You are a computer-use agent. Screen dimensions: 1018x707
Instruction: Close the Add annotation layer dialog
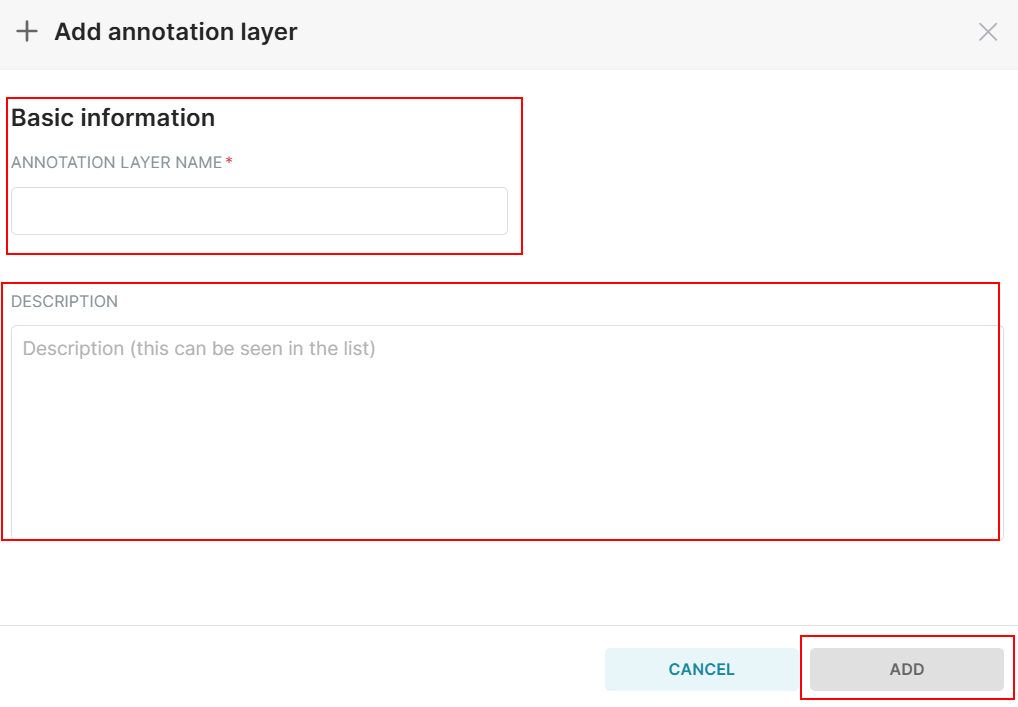coord(987,32)
